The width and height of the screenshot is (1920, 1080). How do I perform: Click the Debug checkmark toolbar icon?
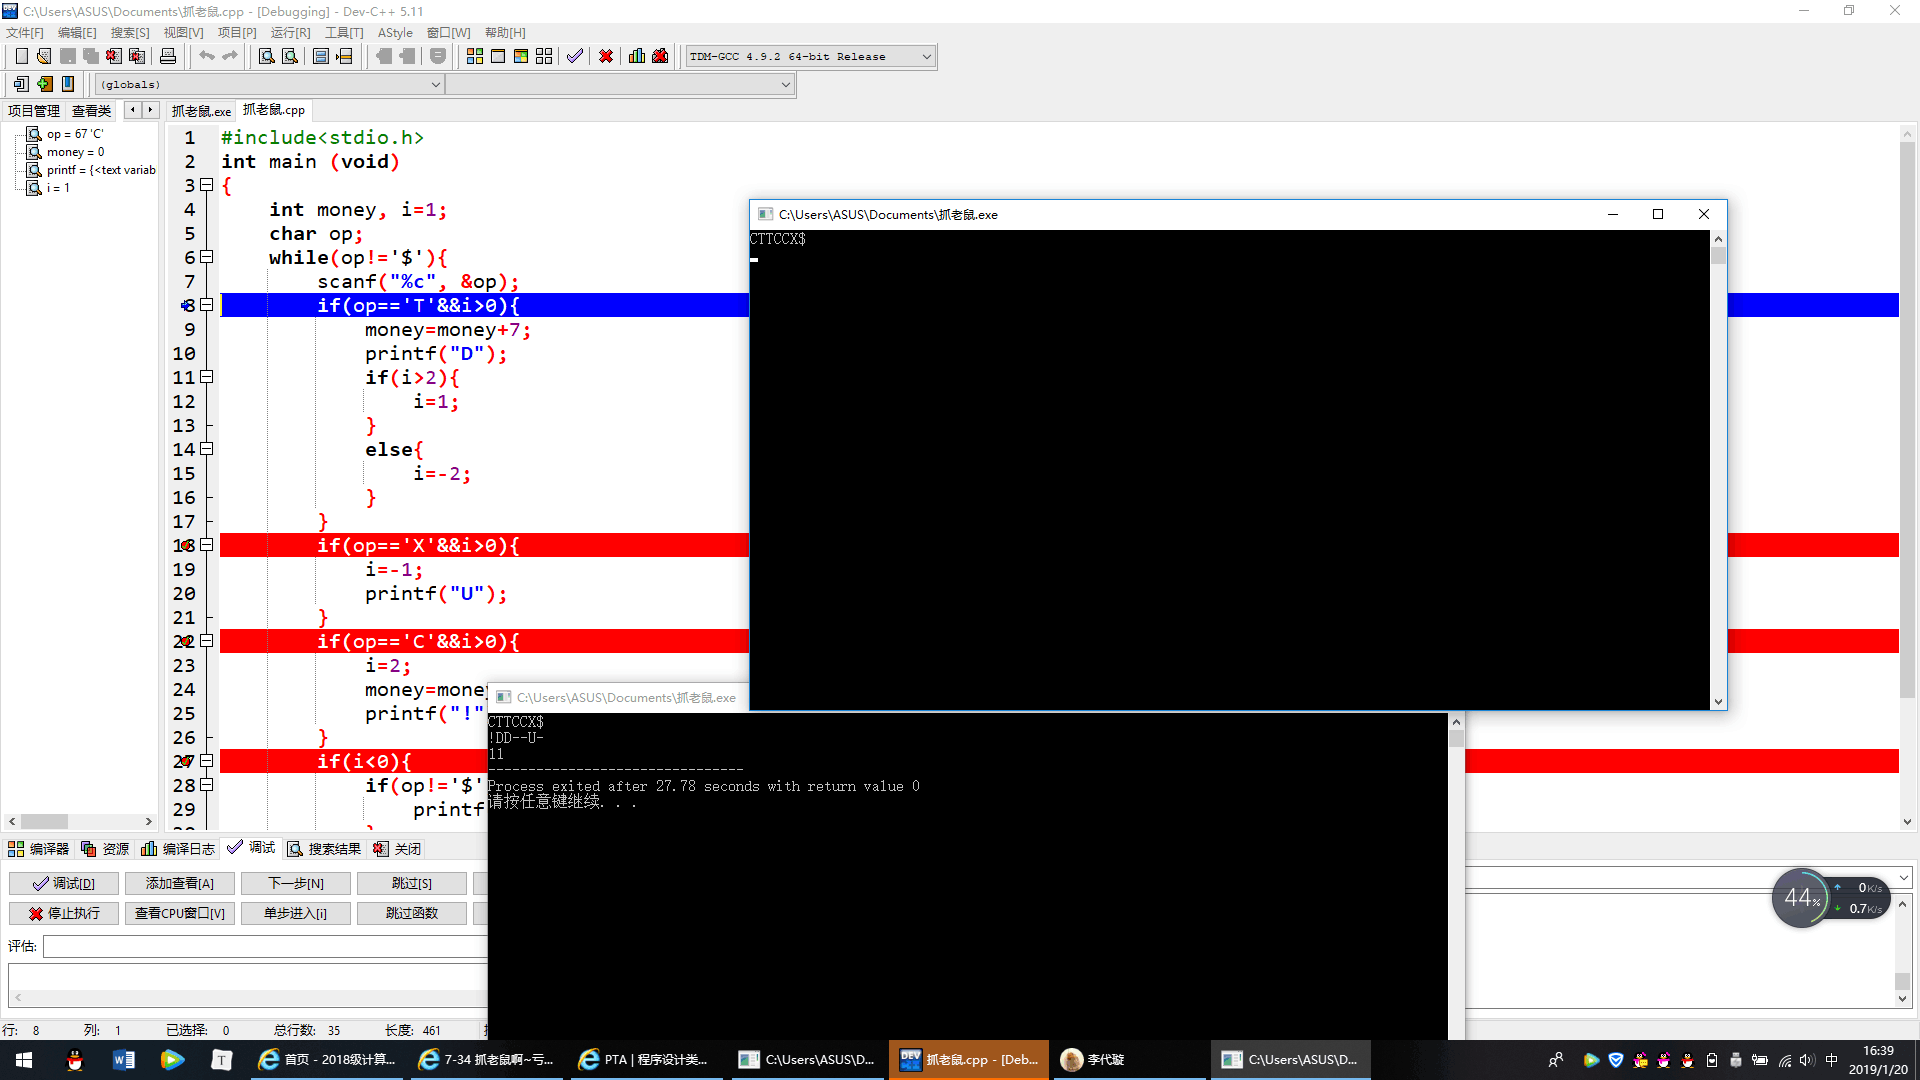(574, 56)
